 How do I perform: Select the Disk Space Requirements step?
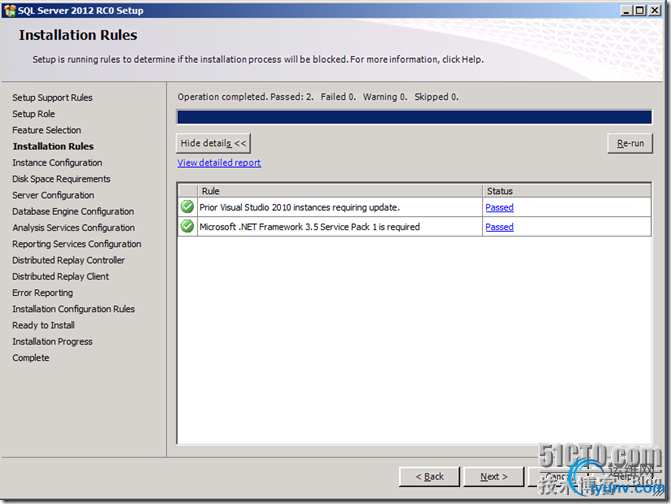coord(61,179)
